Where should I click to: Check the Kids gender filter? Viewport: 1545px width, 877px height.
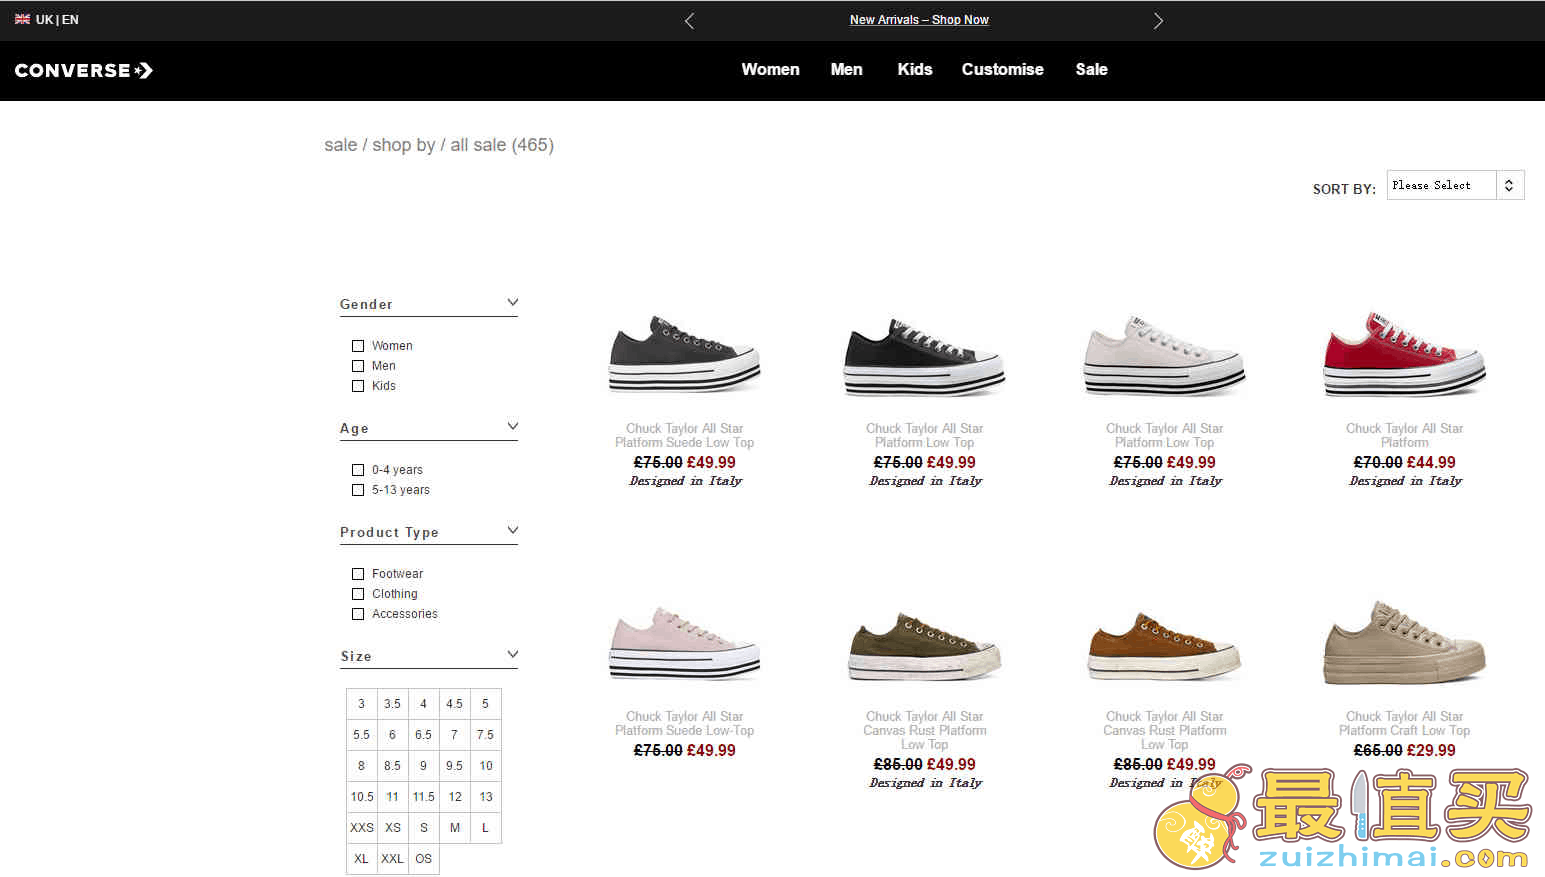click(x=358, y=386)
